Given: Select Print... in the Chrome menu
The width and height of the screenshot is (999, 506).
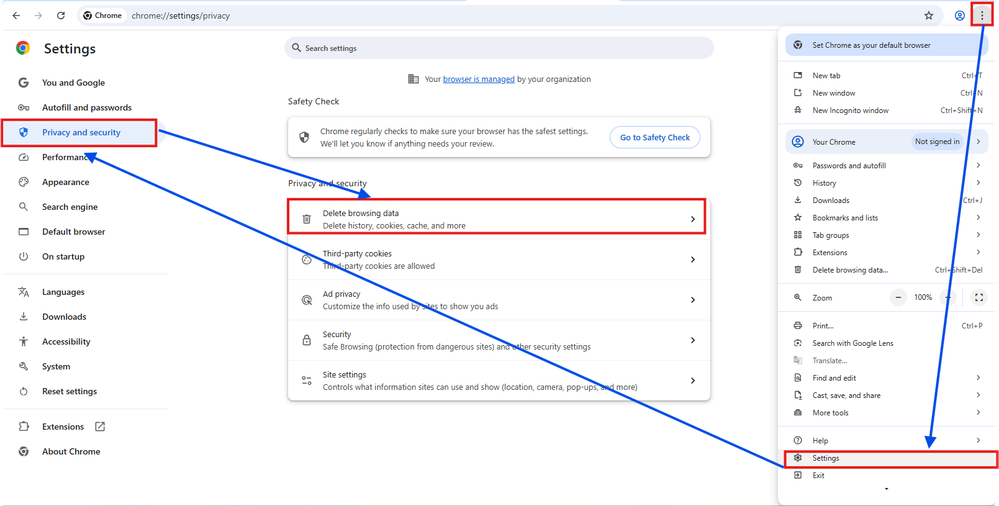Looking at the screenshot, I should click(888, 326).
